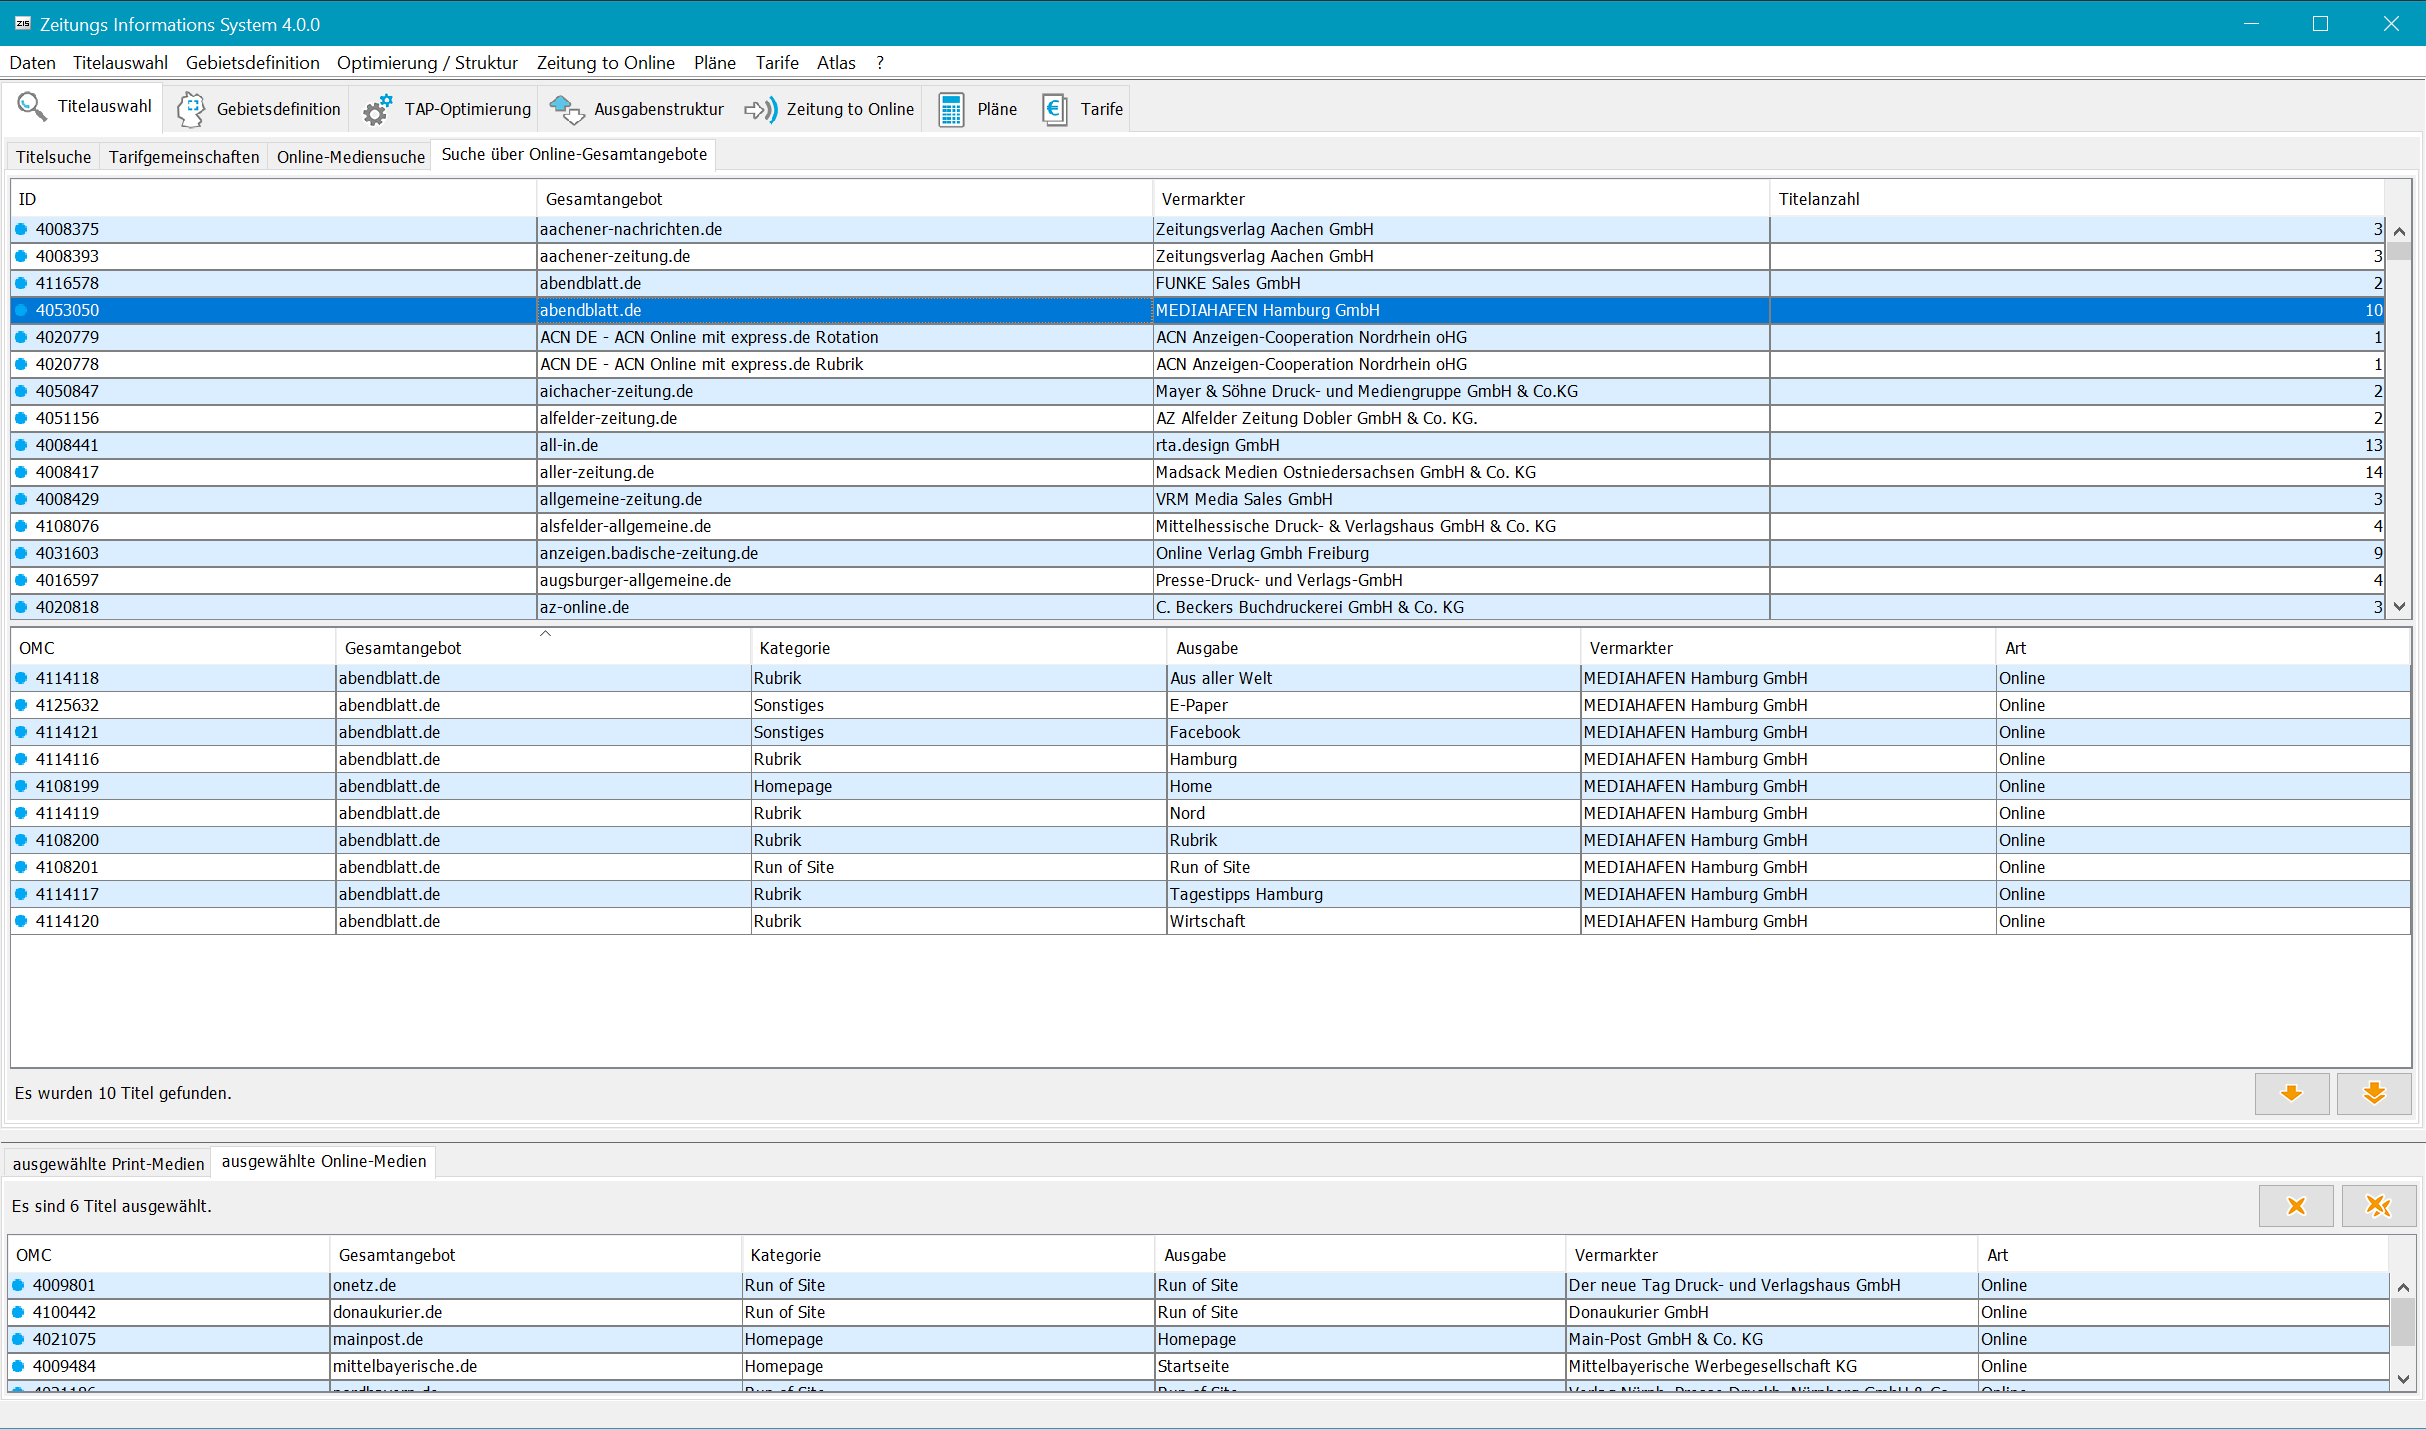Open Gebietsdefinition from the toolbar
This screenshot has height=1429, width=2426.
(258, 109)
